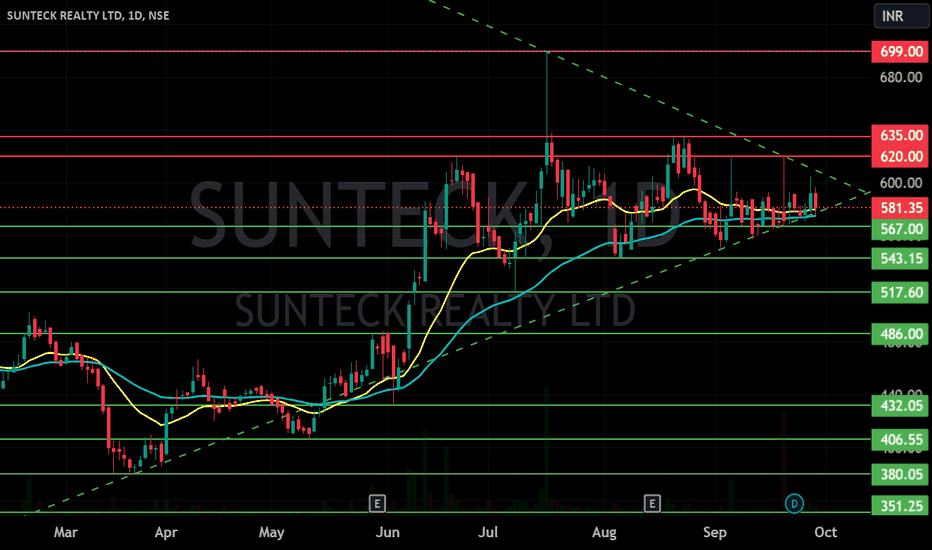
Task: Select the 543.15 support price label
Action: pos(900,259)
